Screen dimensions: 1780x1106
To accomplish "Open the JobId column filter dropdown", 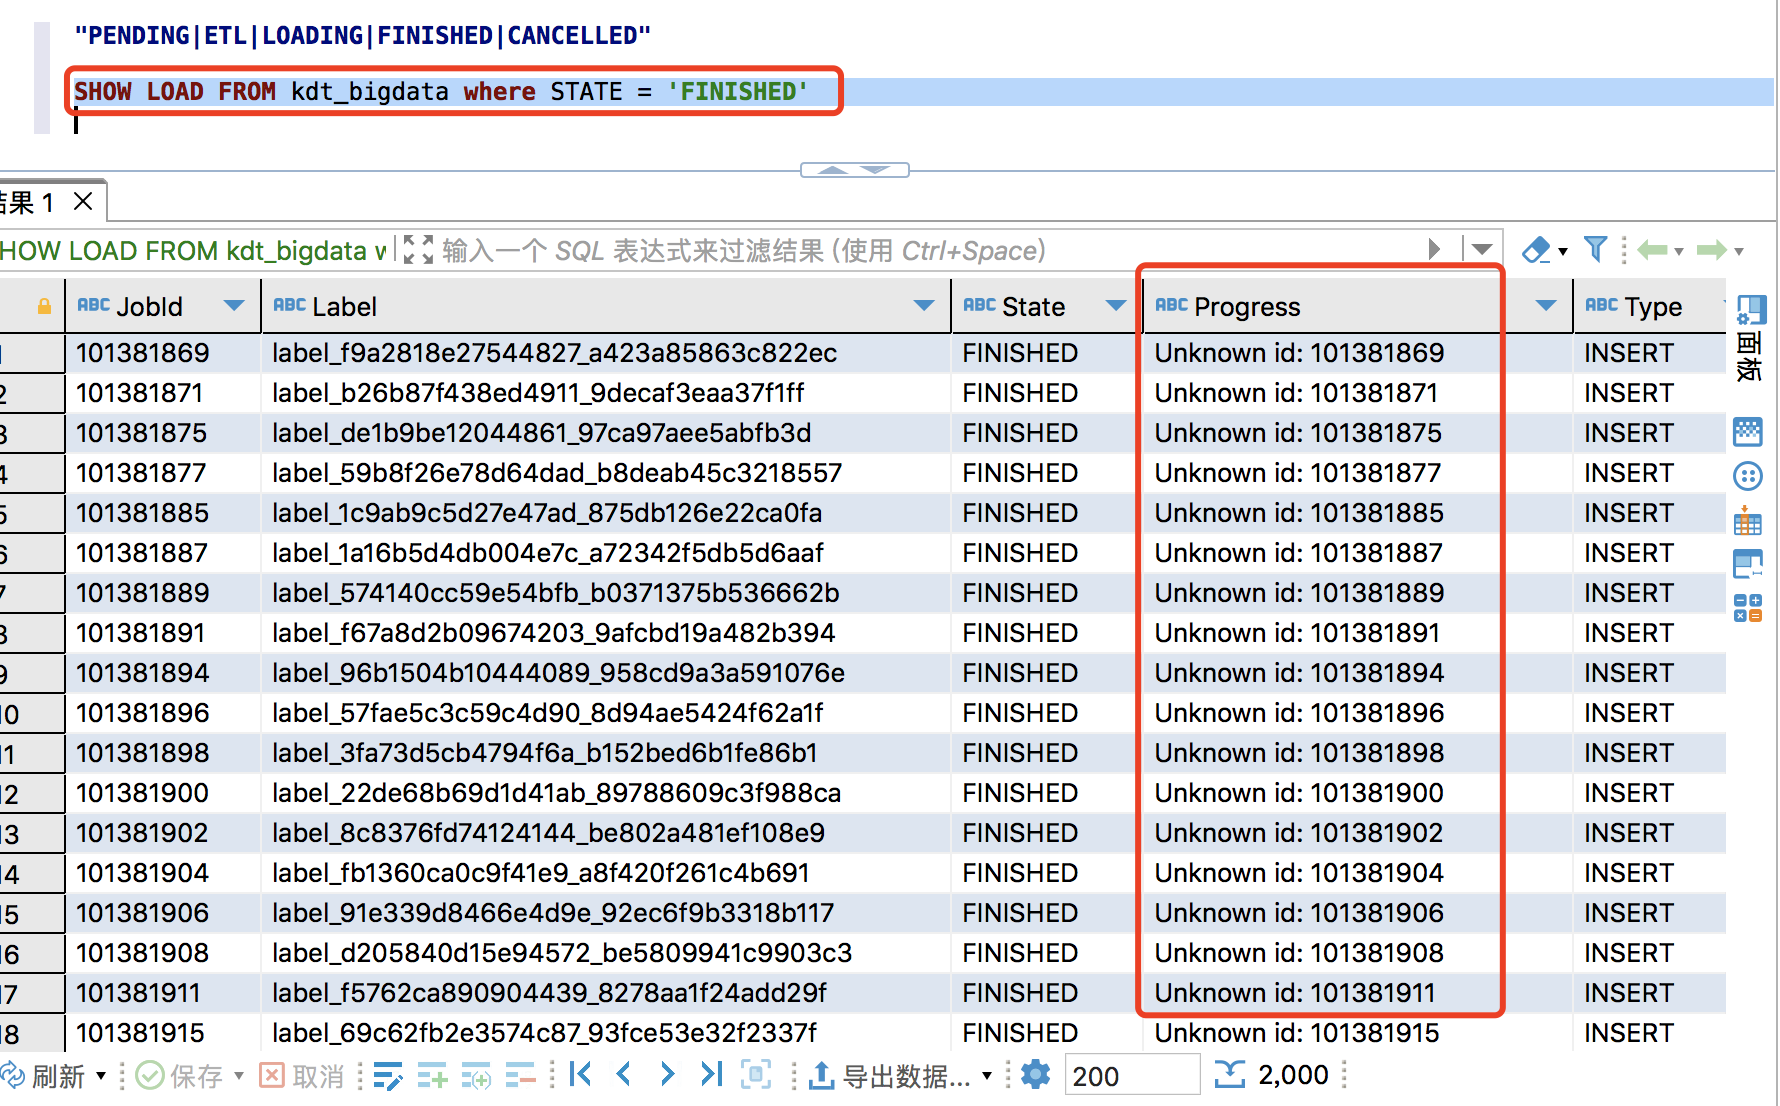I will pos(234,306).
